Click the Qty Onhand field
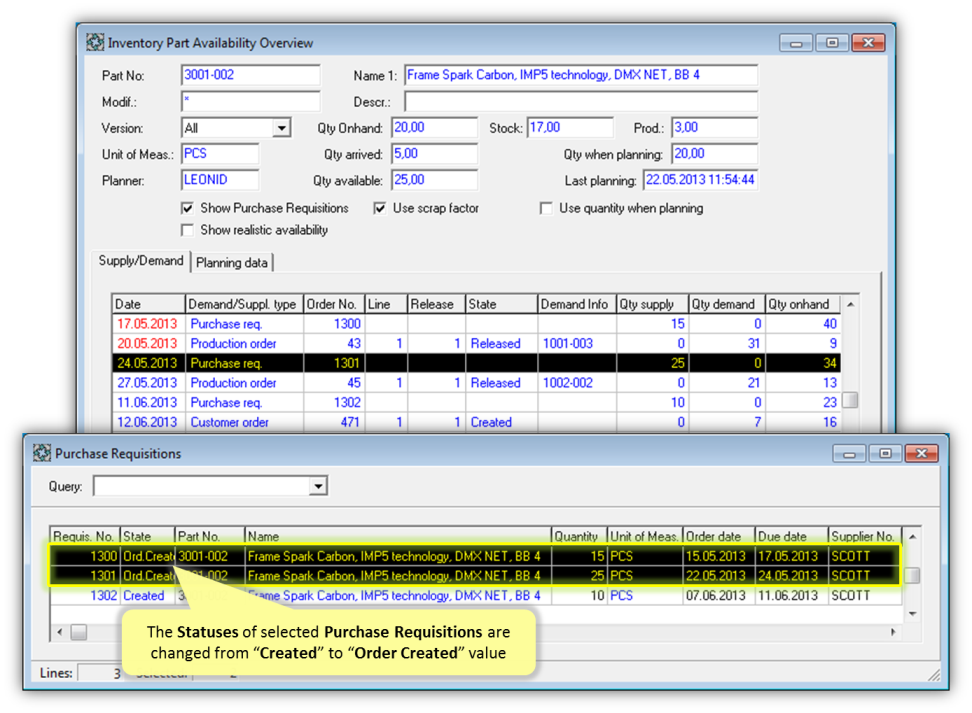The image size is (972, 713). (x=434, y=128)
